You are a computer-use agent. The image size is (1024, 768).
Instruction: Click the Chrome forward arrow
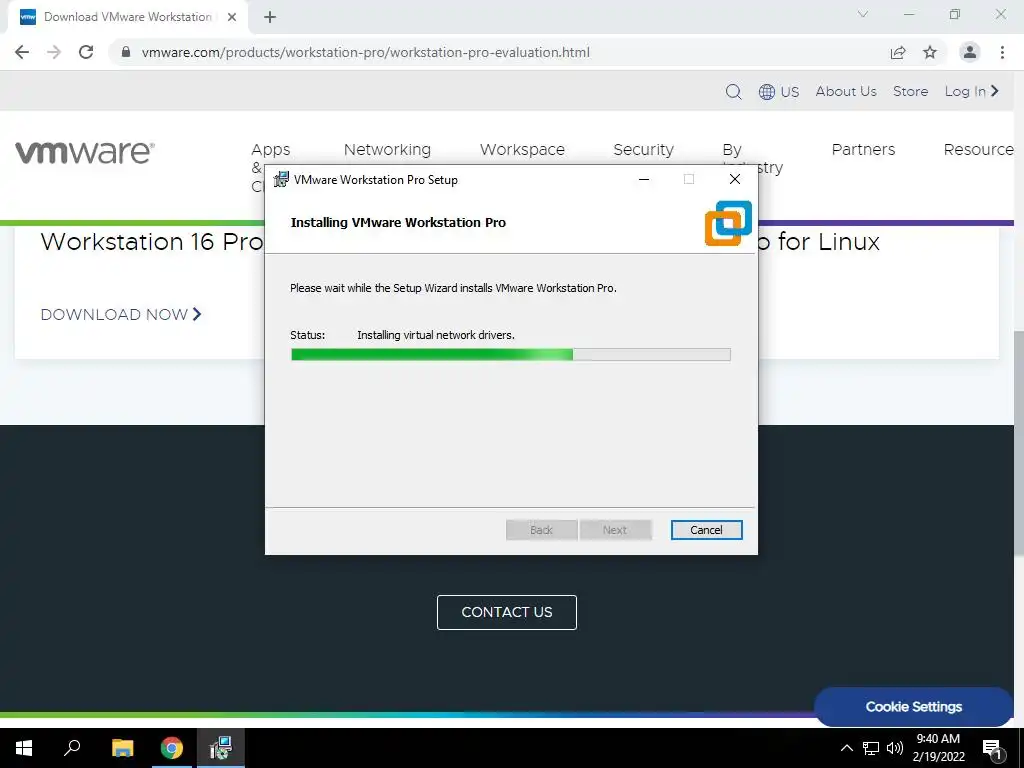[54, 52]
